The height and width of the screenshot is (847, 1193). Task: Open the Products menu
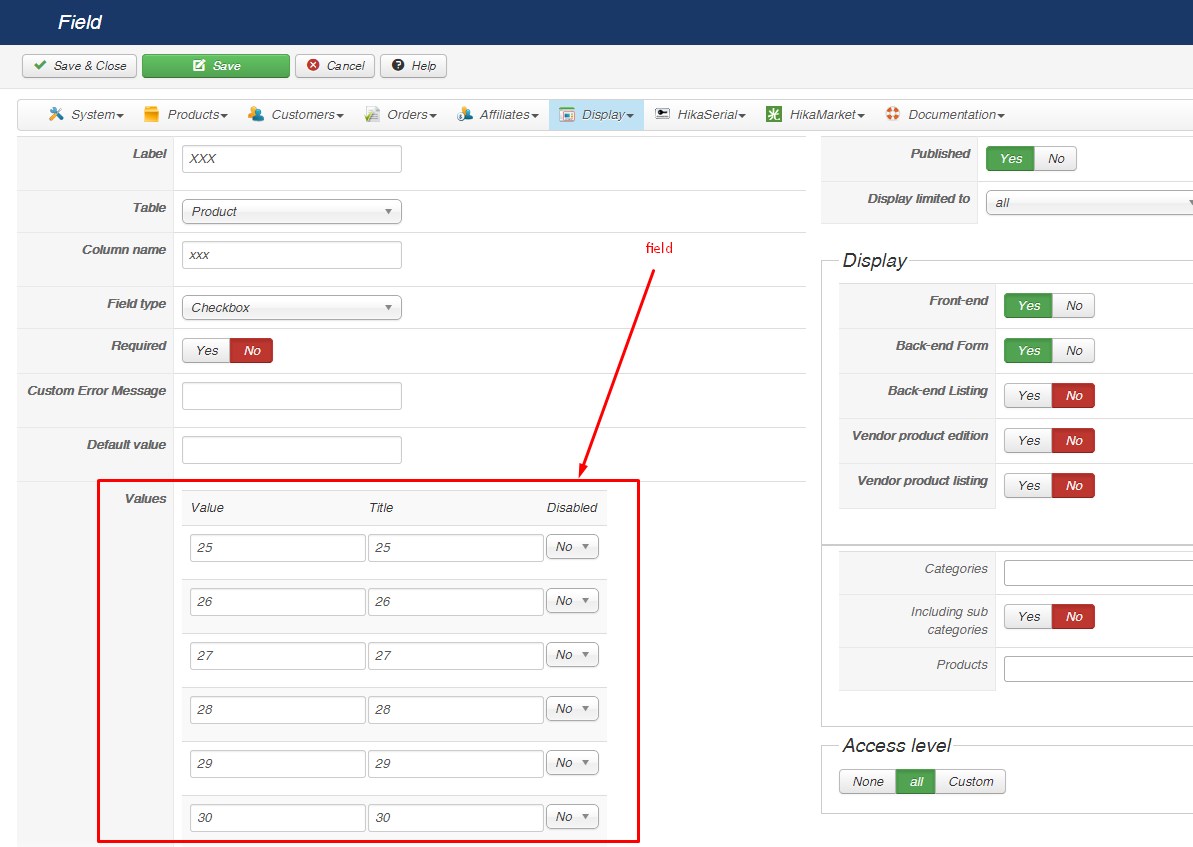pos(186,114)
